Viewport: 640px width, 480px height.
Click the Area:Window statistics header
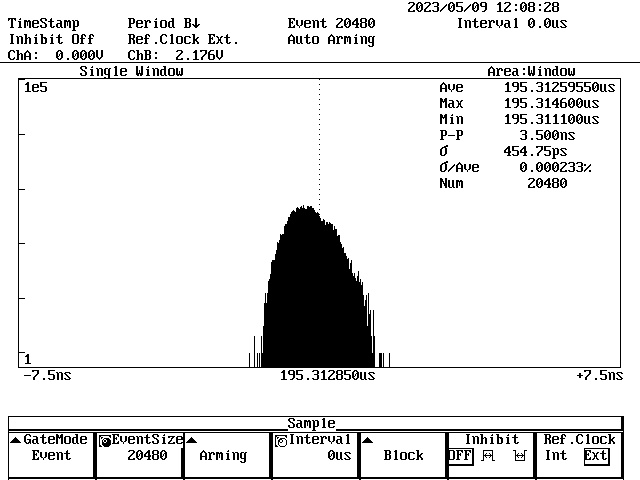[531, 72]
